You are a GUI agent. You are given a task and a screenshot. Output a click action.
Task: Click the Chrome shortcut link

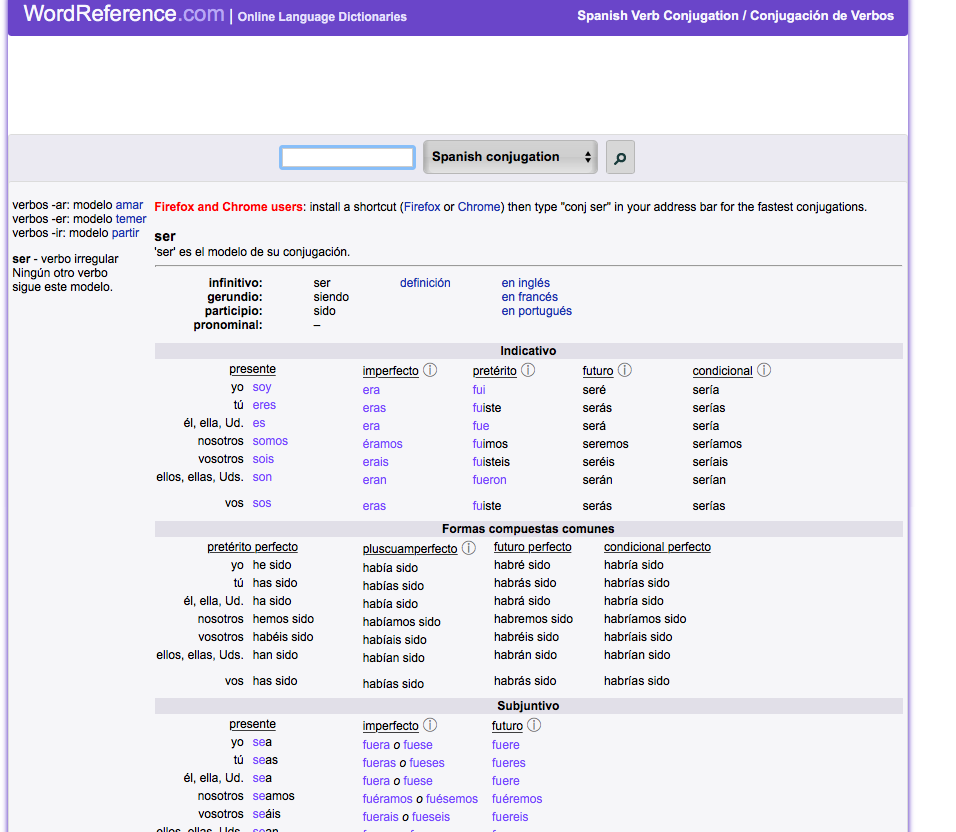coord(479,207)
